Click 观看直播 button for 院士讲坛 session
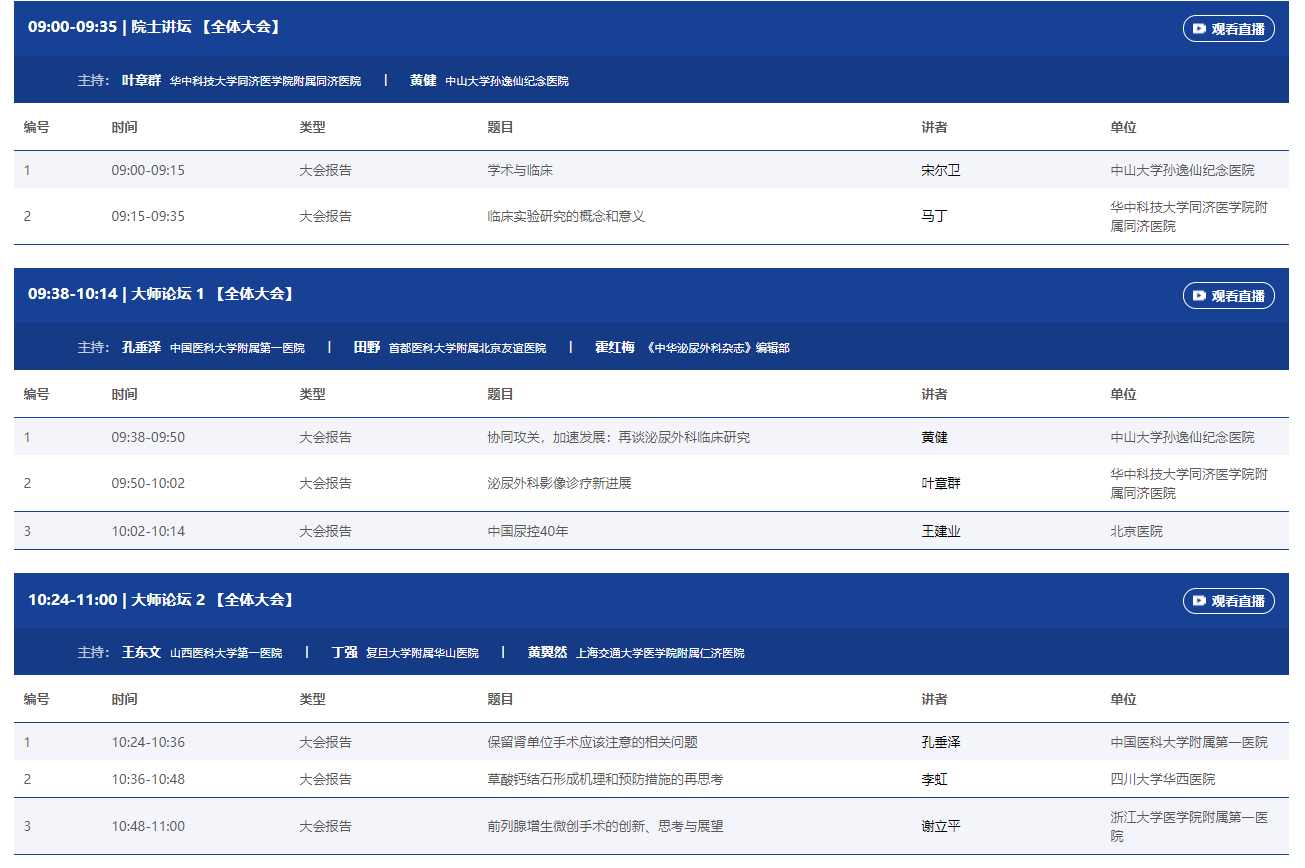1305x868 pixels. pyautogui.click(x=1228, y=29)
